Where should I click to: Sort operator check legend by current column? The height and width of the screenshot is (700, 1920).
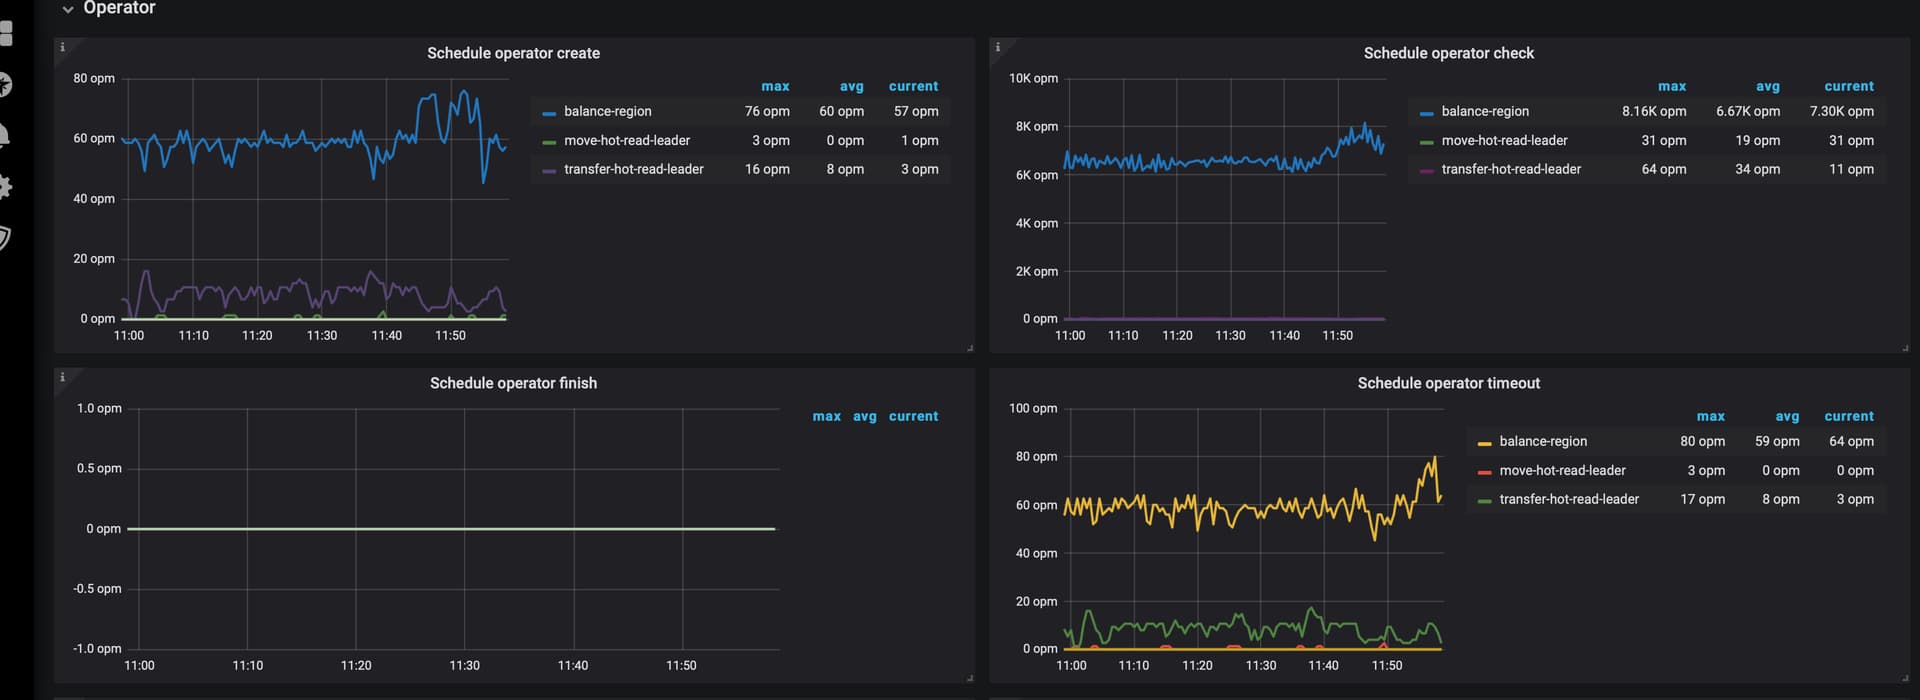pyautogui.click(x=1848, y=86)
